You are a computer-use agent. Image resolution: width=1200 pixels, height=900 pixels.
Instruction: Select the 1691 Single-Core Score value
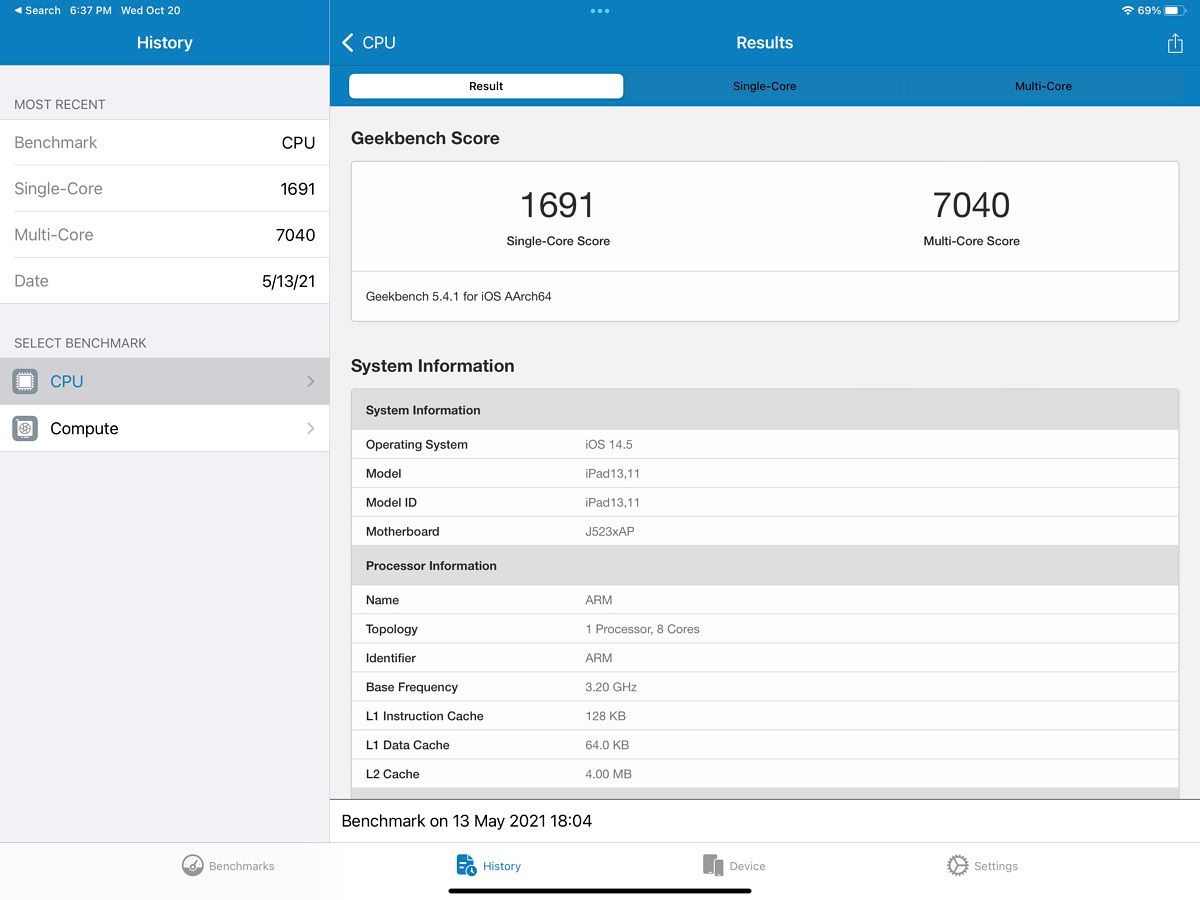[557, 205]
